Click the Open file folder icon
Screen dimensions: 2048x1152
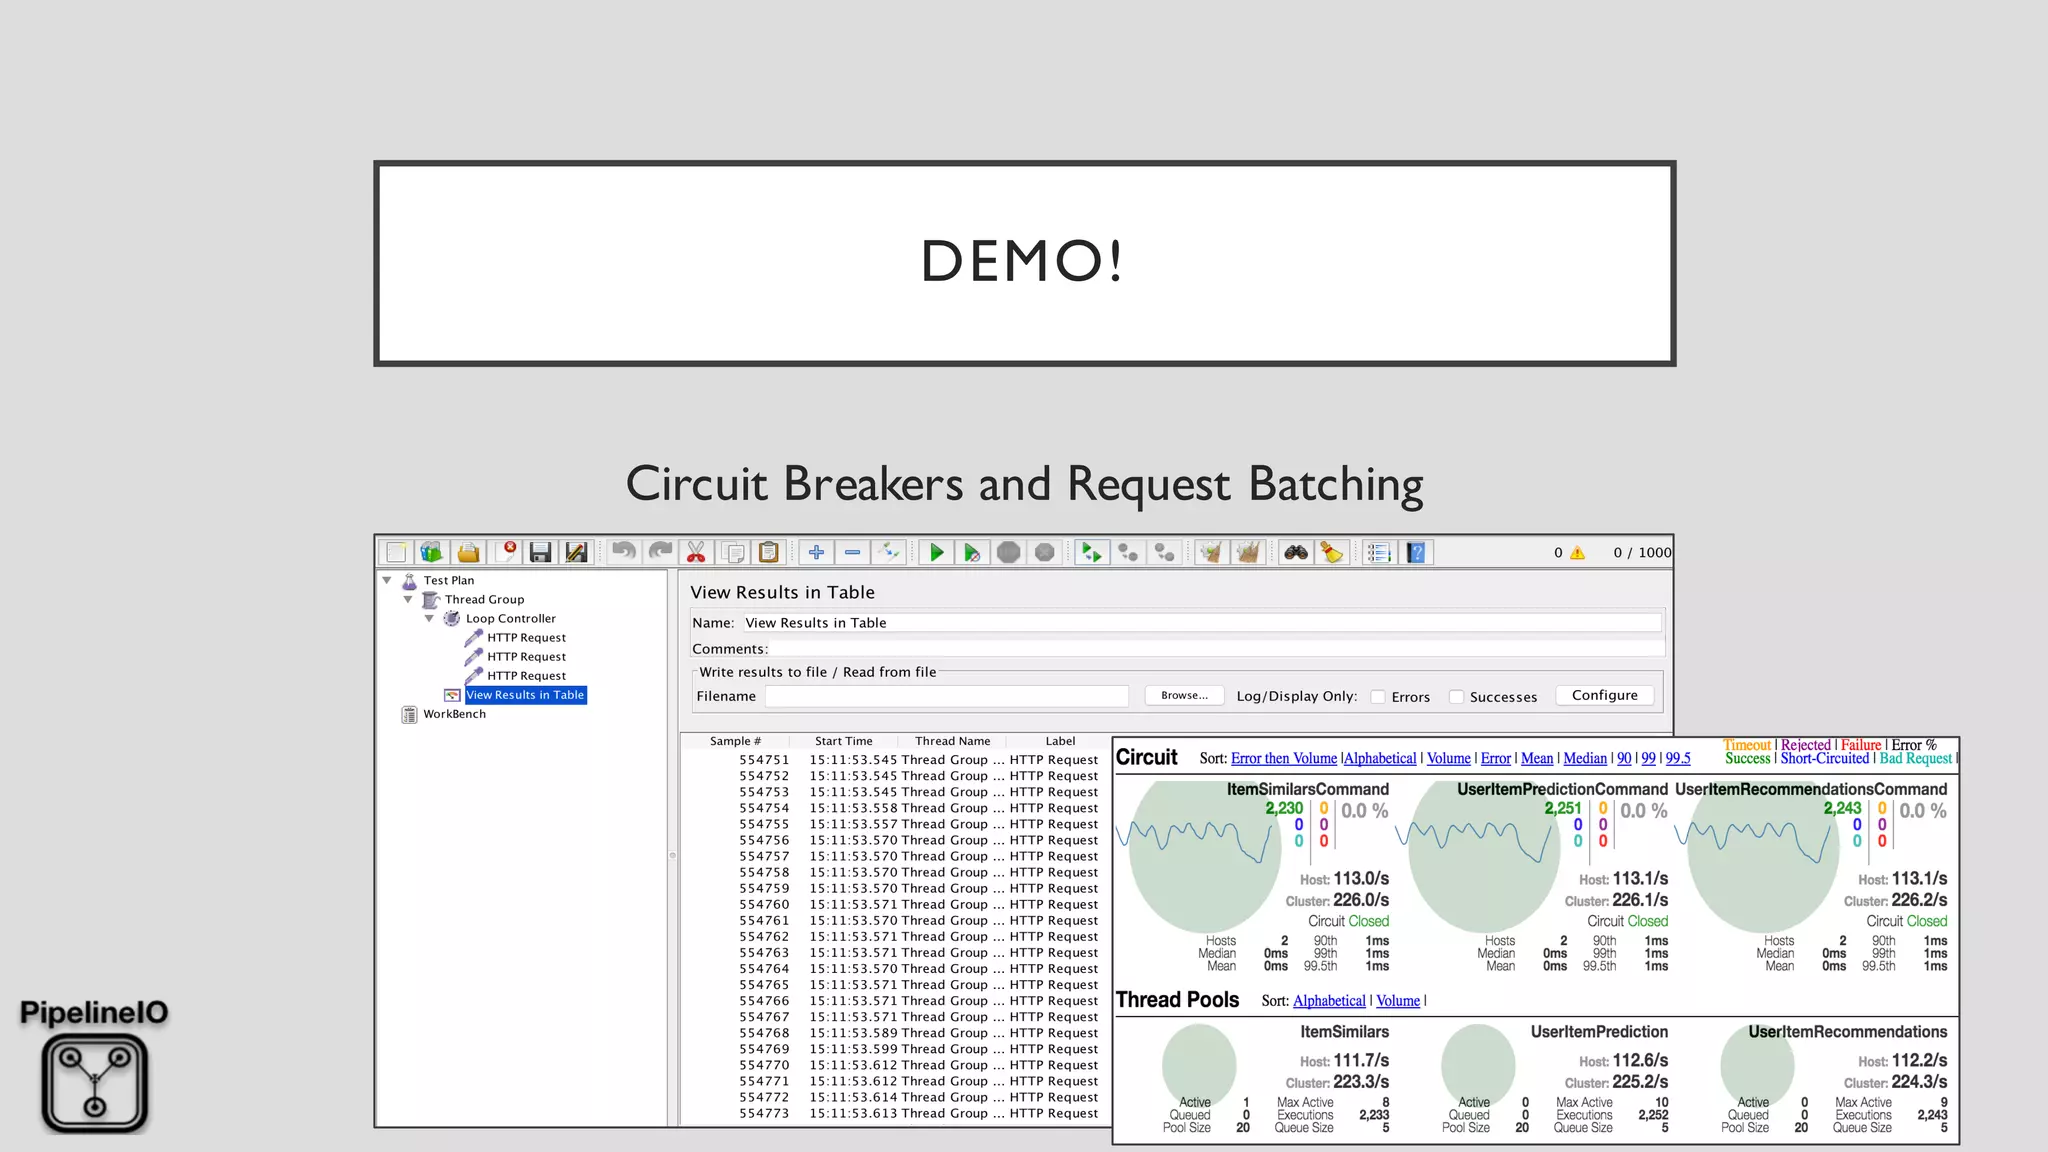pyautogui.click(x=468, y=552)
